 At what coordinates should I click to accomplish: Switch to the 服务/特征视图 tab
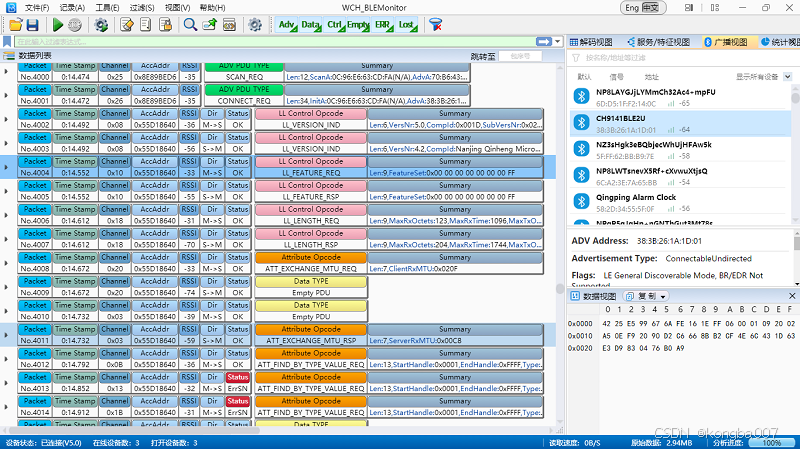coord(658,42)
